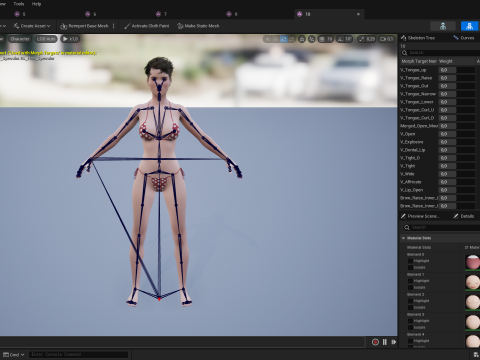480x360 pixels.
Task: Open camera speed setting
Action: 387,39
